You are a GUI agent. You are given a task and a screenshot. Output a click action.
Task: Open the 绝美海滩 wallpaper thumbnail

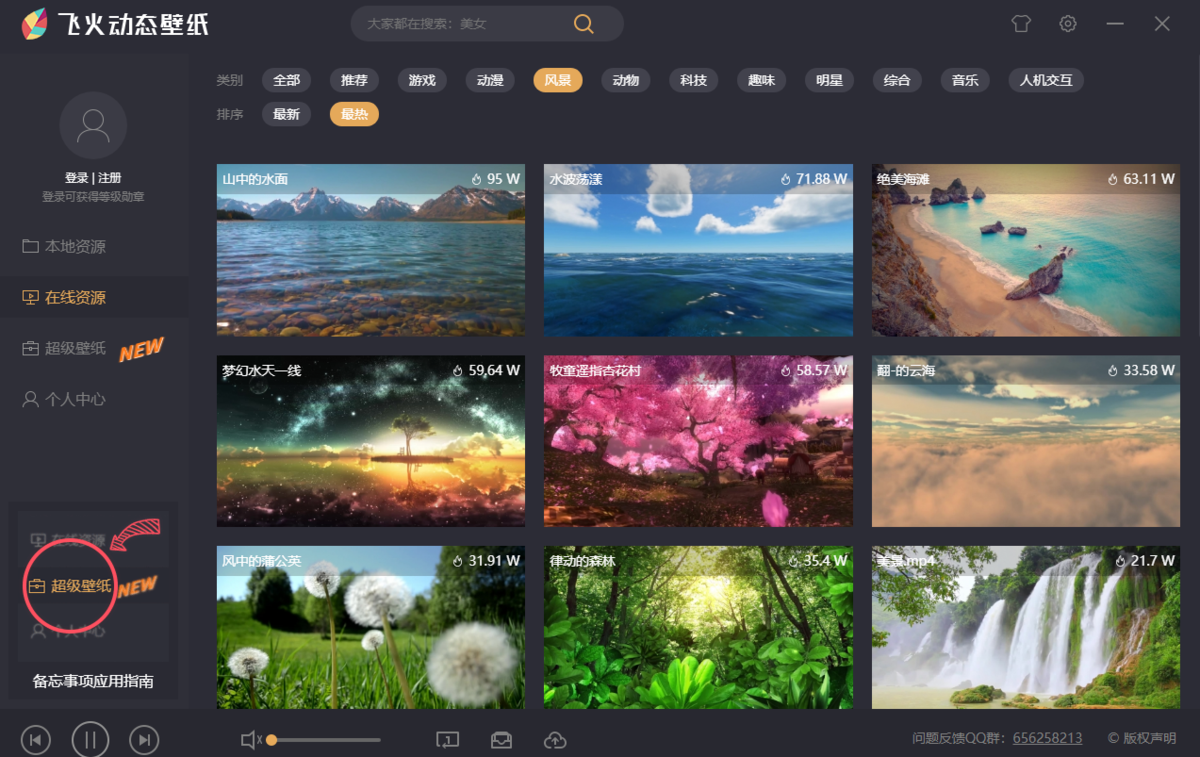pyautogui.click(x=1026, y=250)
